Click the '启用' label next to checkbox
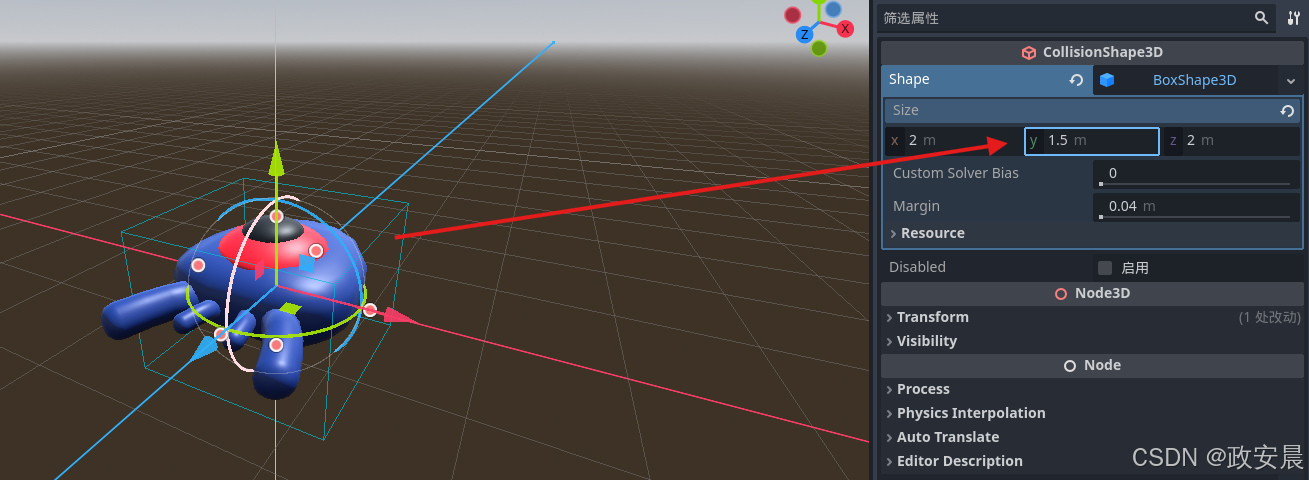This screenshot has height=480, width=1309. pos(1135,268)
